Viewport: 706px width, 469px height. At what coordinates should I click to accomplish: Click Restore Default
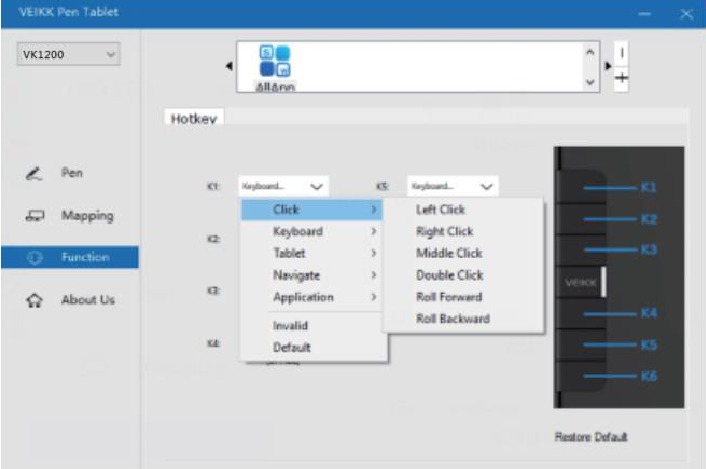pyautogui.click(x=591, y=437)
